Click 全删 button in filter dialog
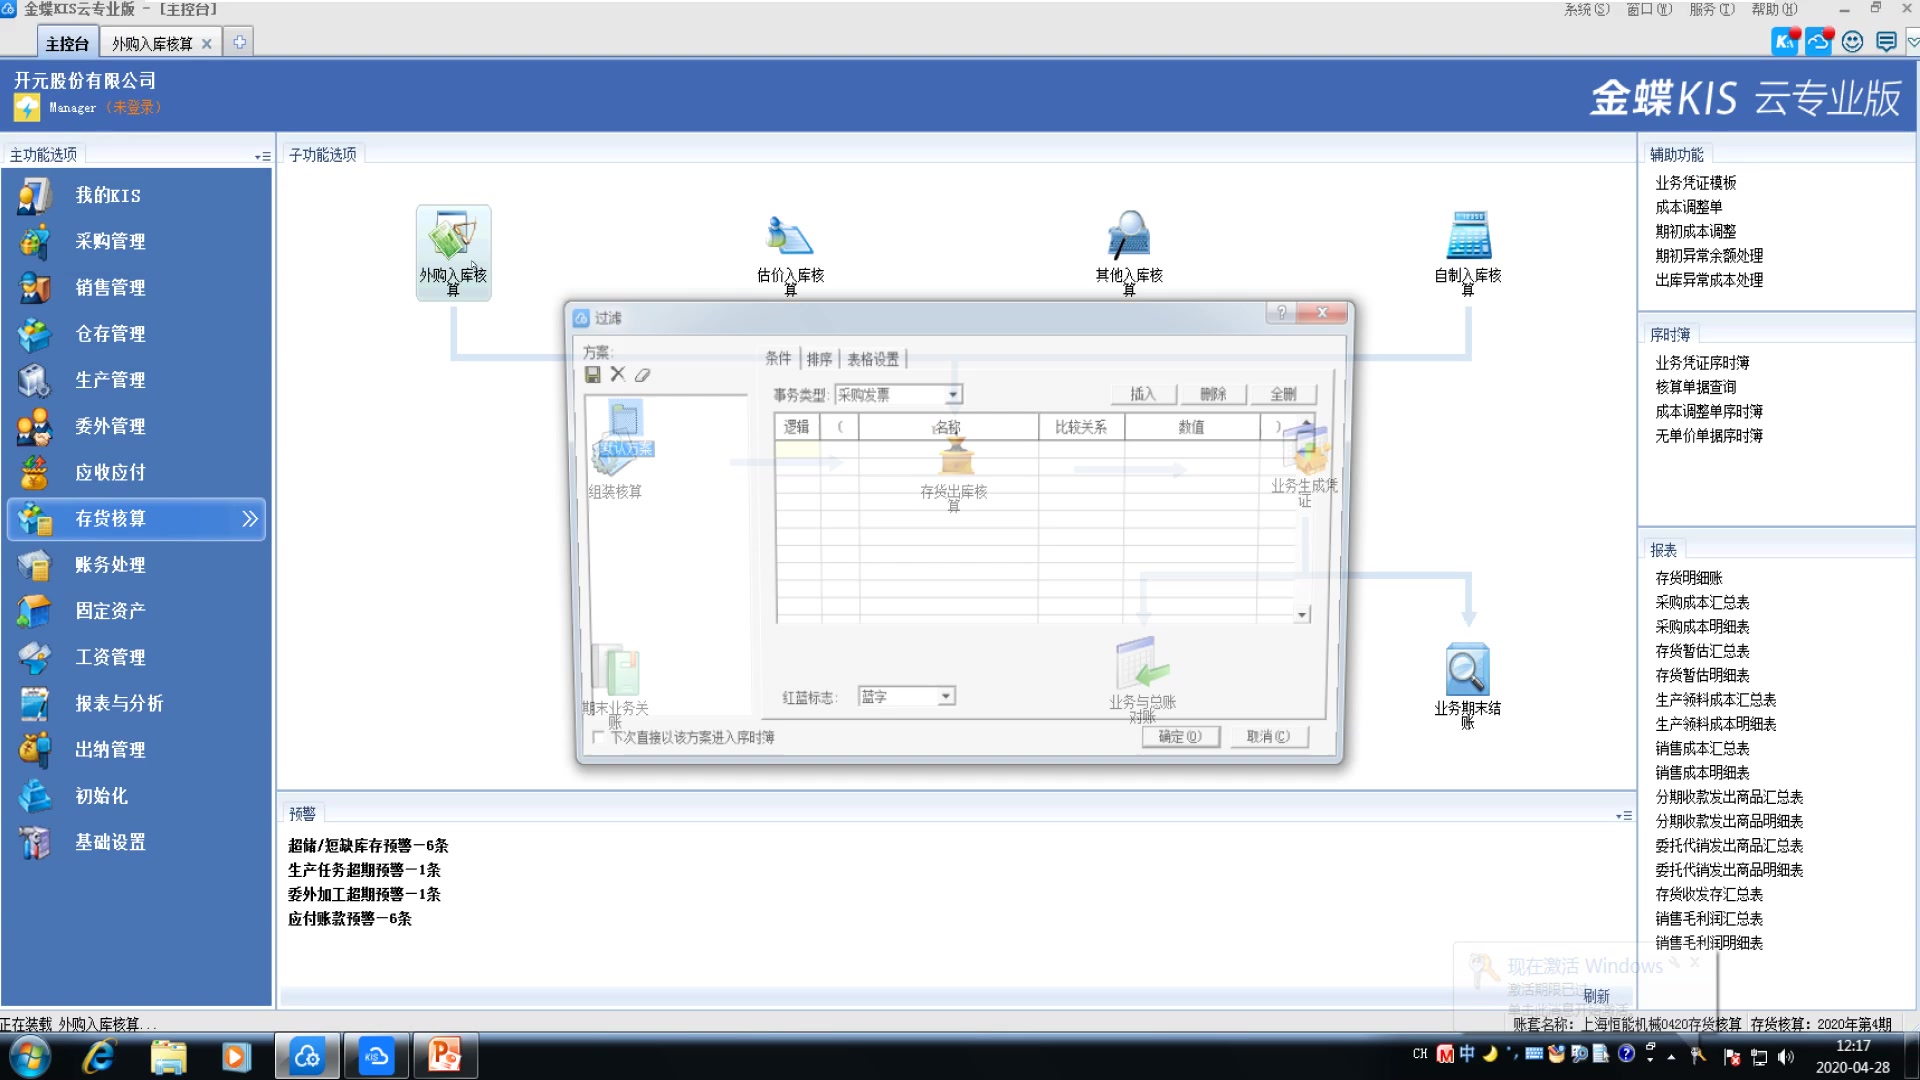This screenshot has width=1920, height=1080. point(1283,394)
